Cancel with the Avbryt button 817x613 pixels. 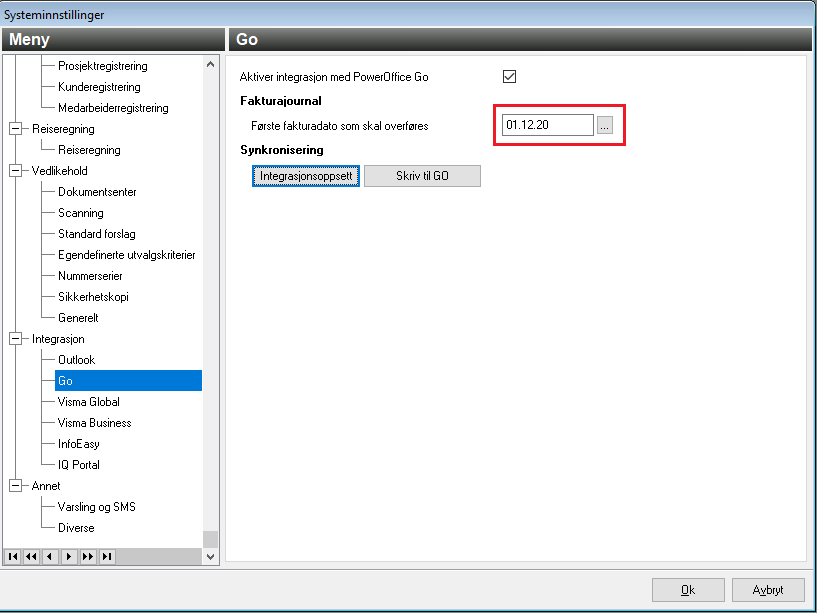pos(768,590)
